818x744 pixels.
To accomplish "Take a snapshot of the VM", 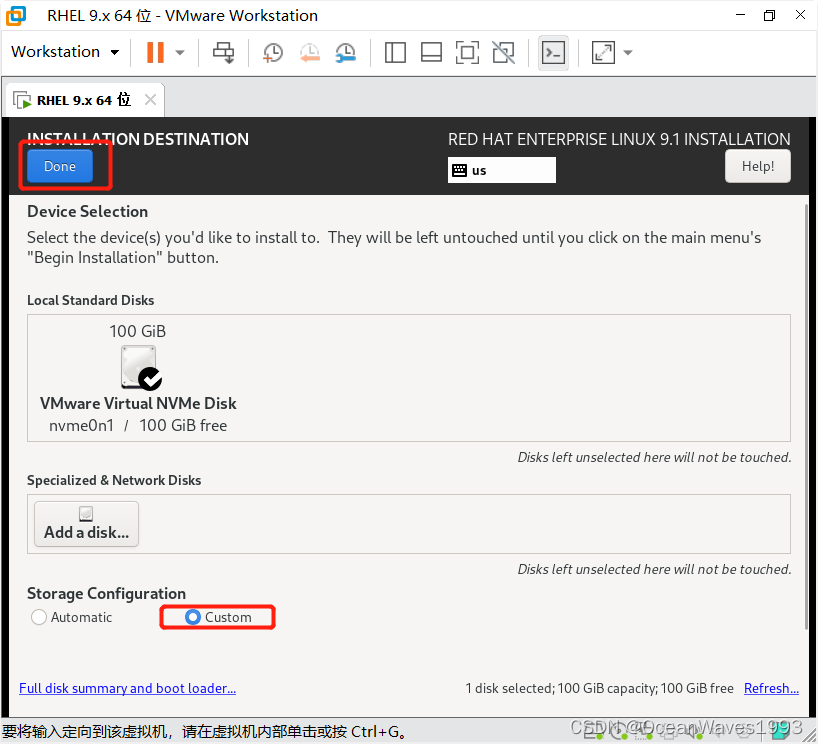I will click(273, 52).
